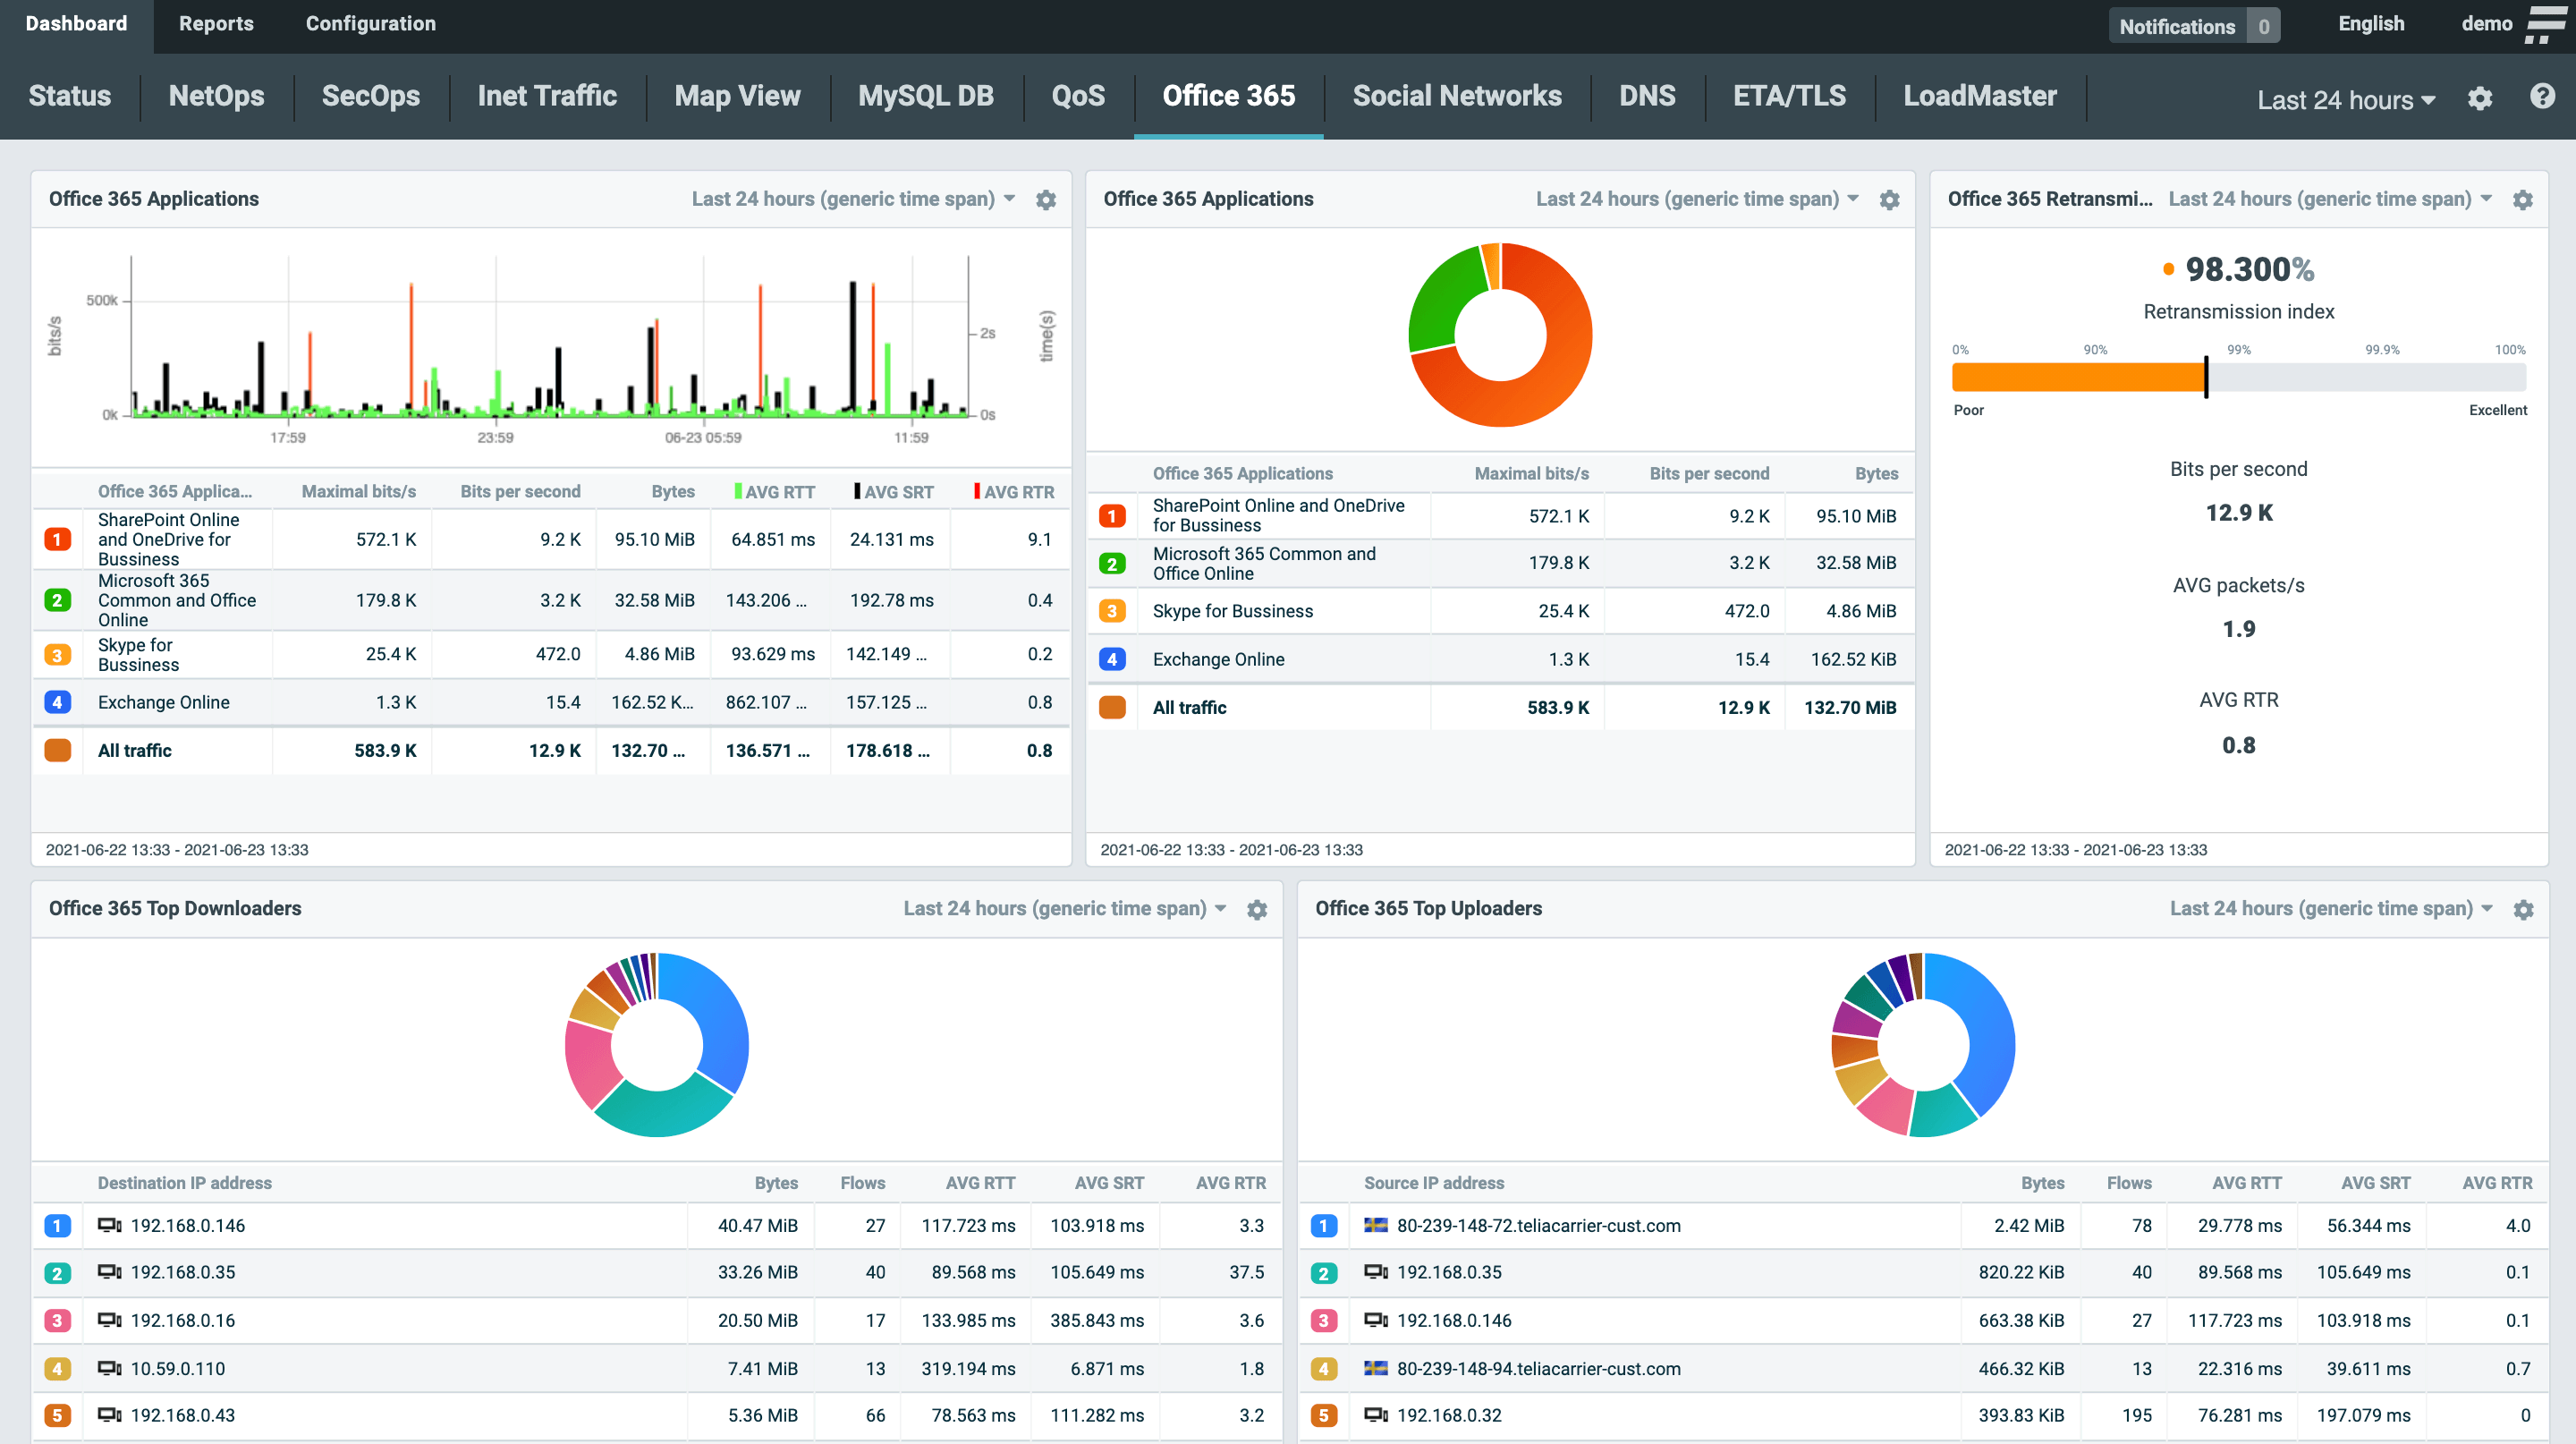
Task: Open the global dashboard settings gear
Action: pyautogui.click(x=2479, y=99)
